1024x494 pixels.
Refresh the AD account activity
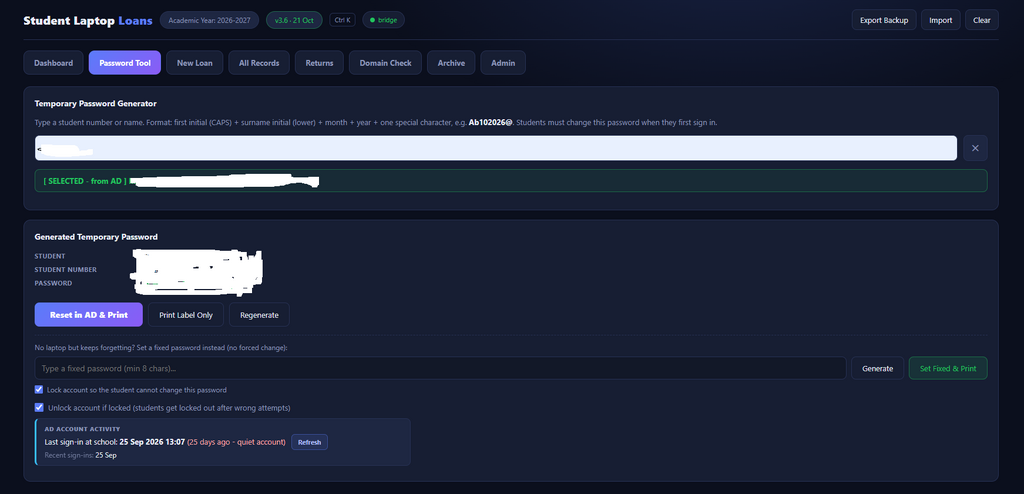tap(310, 442)
